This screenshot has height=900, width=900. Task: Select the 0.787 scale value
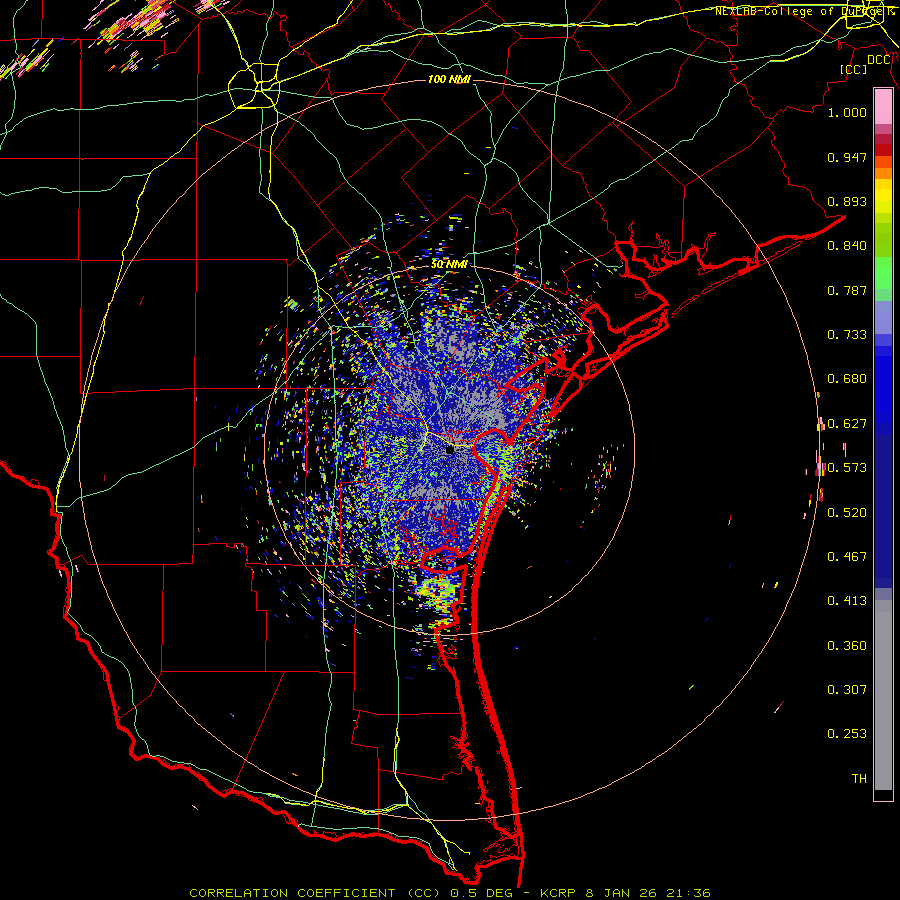847,290
